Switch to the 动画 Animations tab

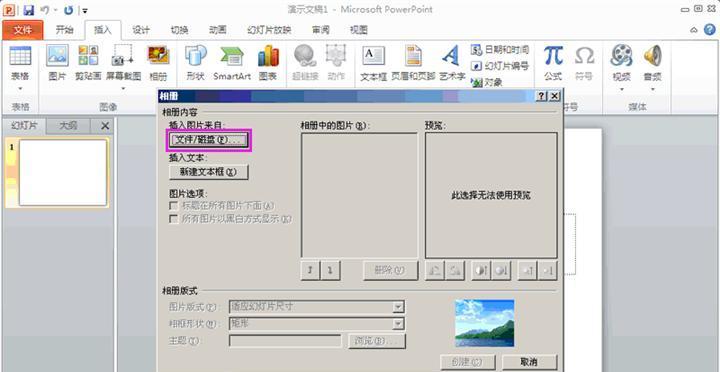point(218,30)
